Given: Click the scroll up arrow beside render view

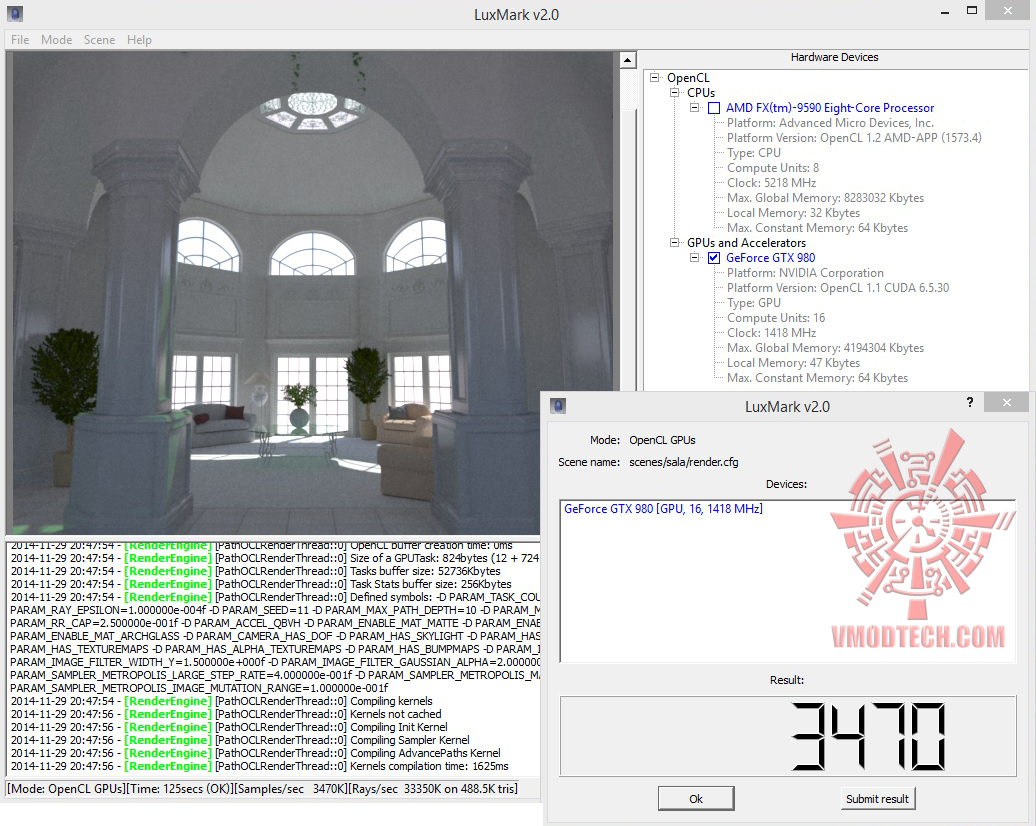Looking at the screenshot, I should 627,60.
